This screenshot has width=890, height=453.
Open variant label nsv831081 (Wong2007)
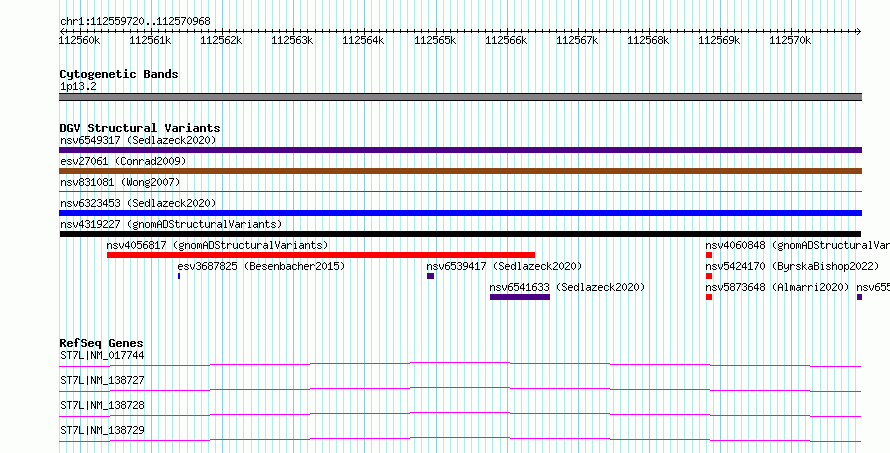120,182
